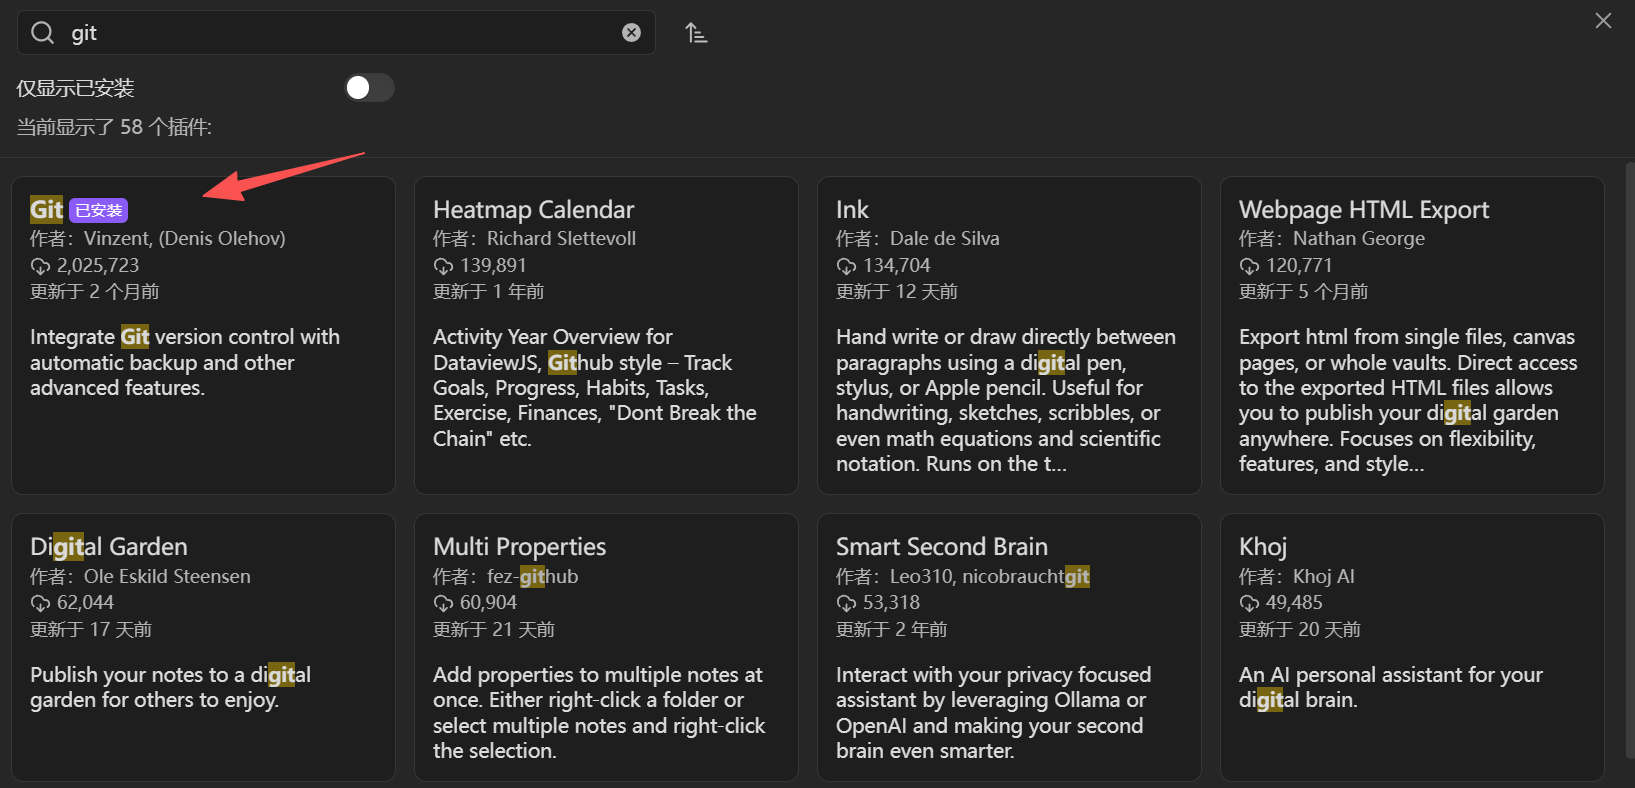Open the Git plugin card

pyautogui.click(x=203, y=400)
